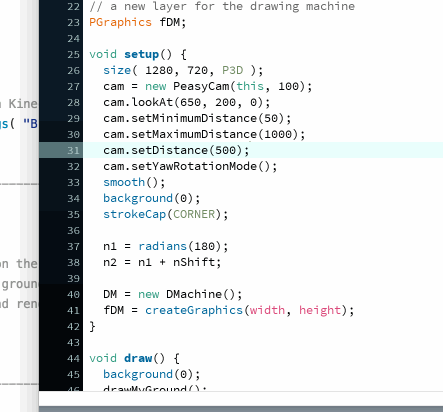443x412 pixels.
Task: Click the PeasyCam constructor call
Action: tap(242, 86)
